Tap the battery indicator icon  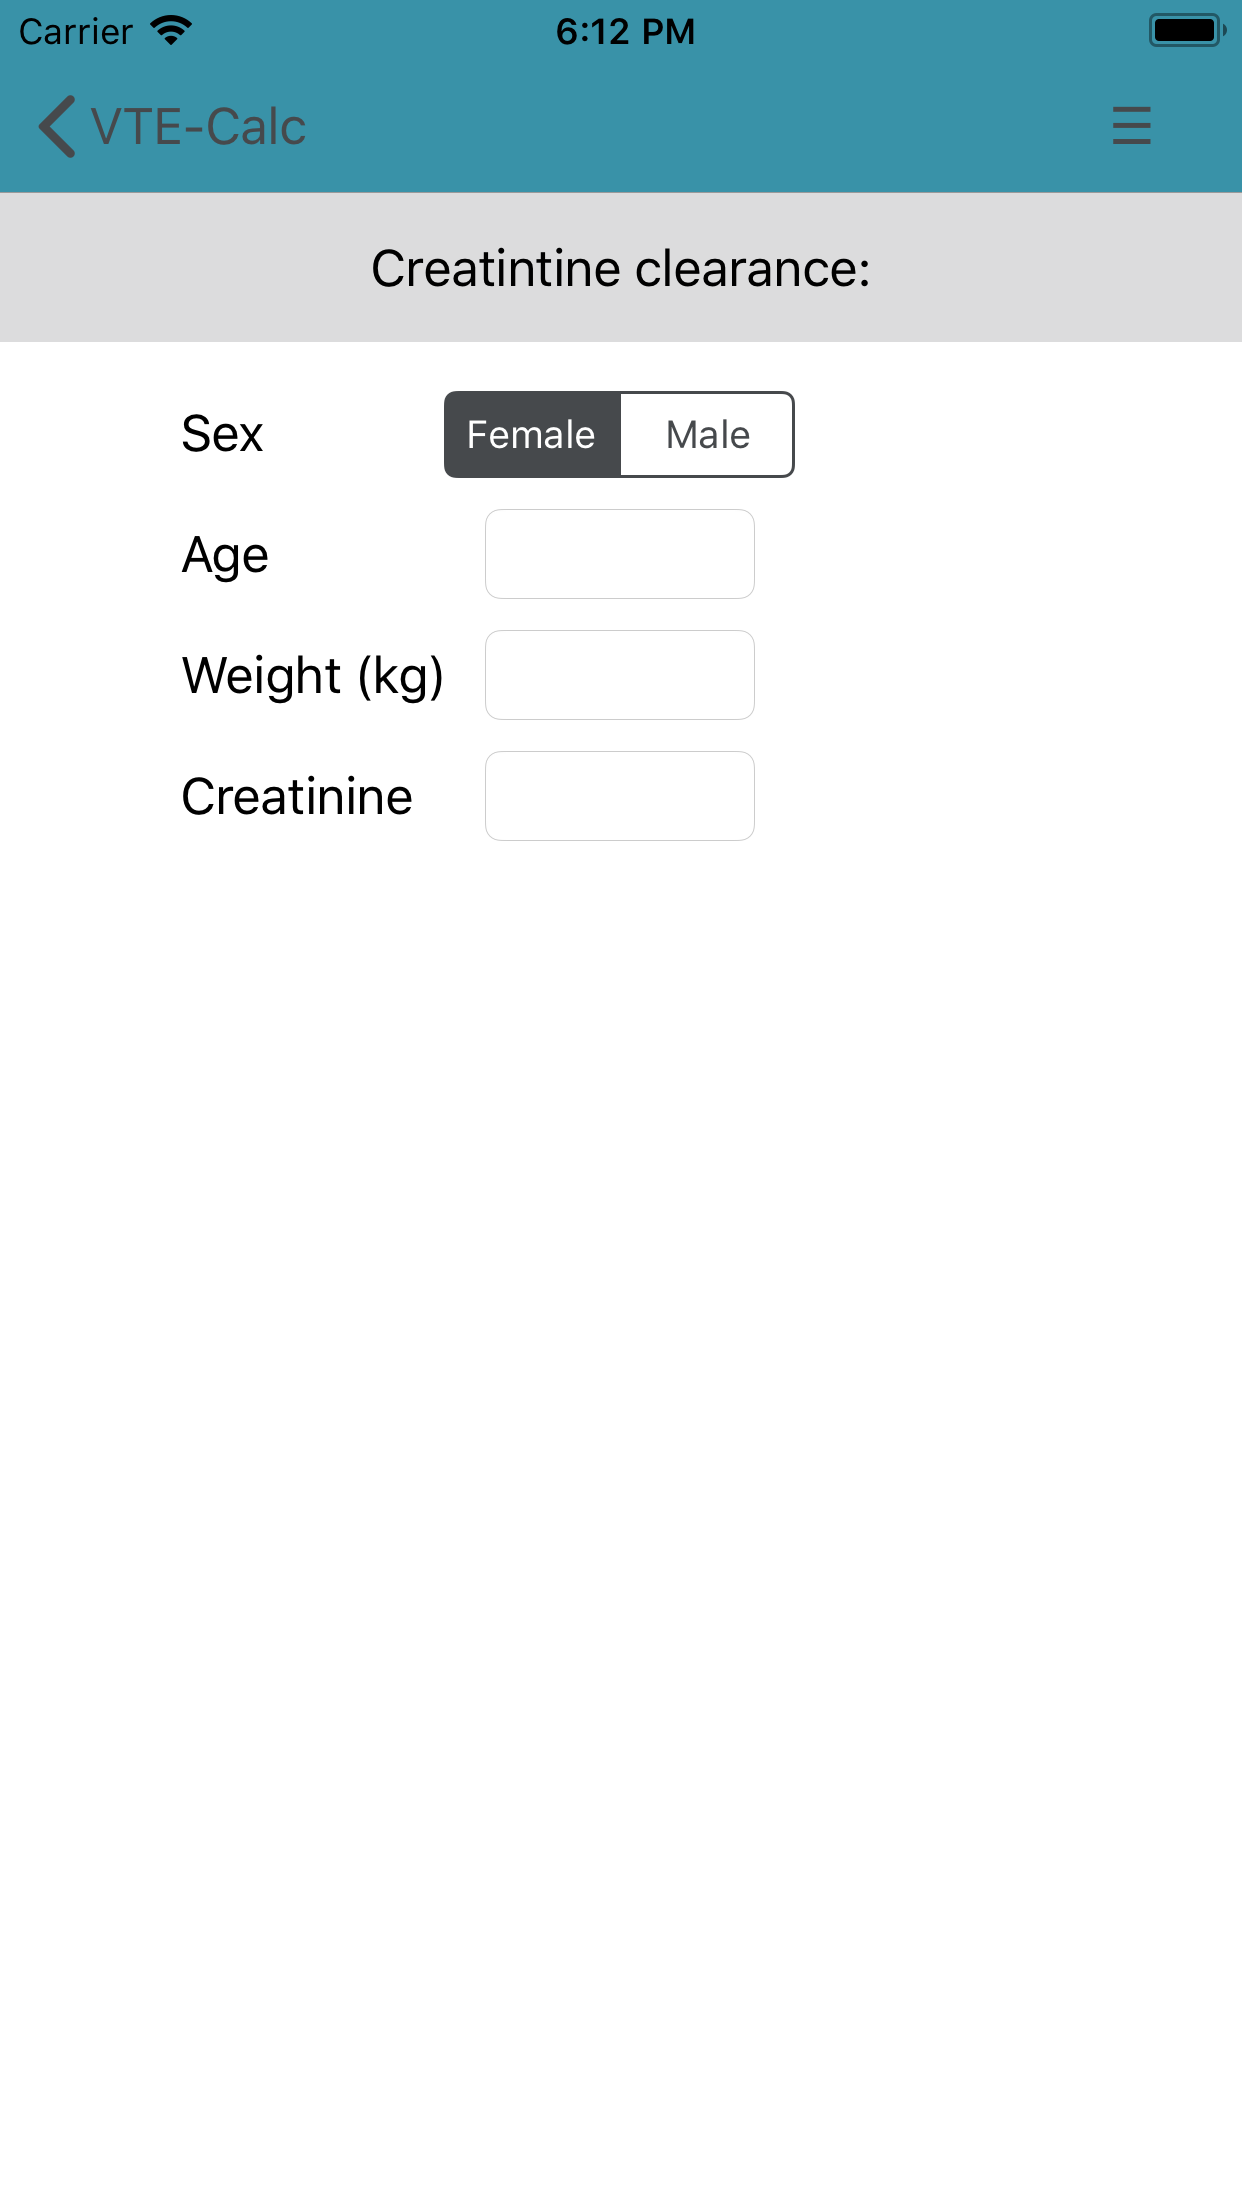pyautogui.click(x=1187, y=31)
